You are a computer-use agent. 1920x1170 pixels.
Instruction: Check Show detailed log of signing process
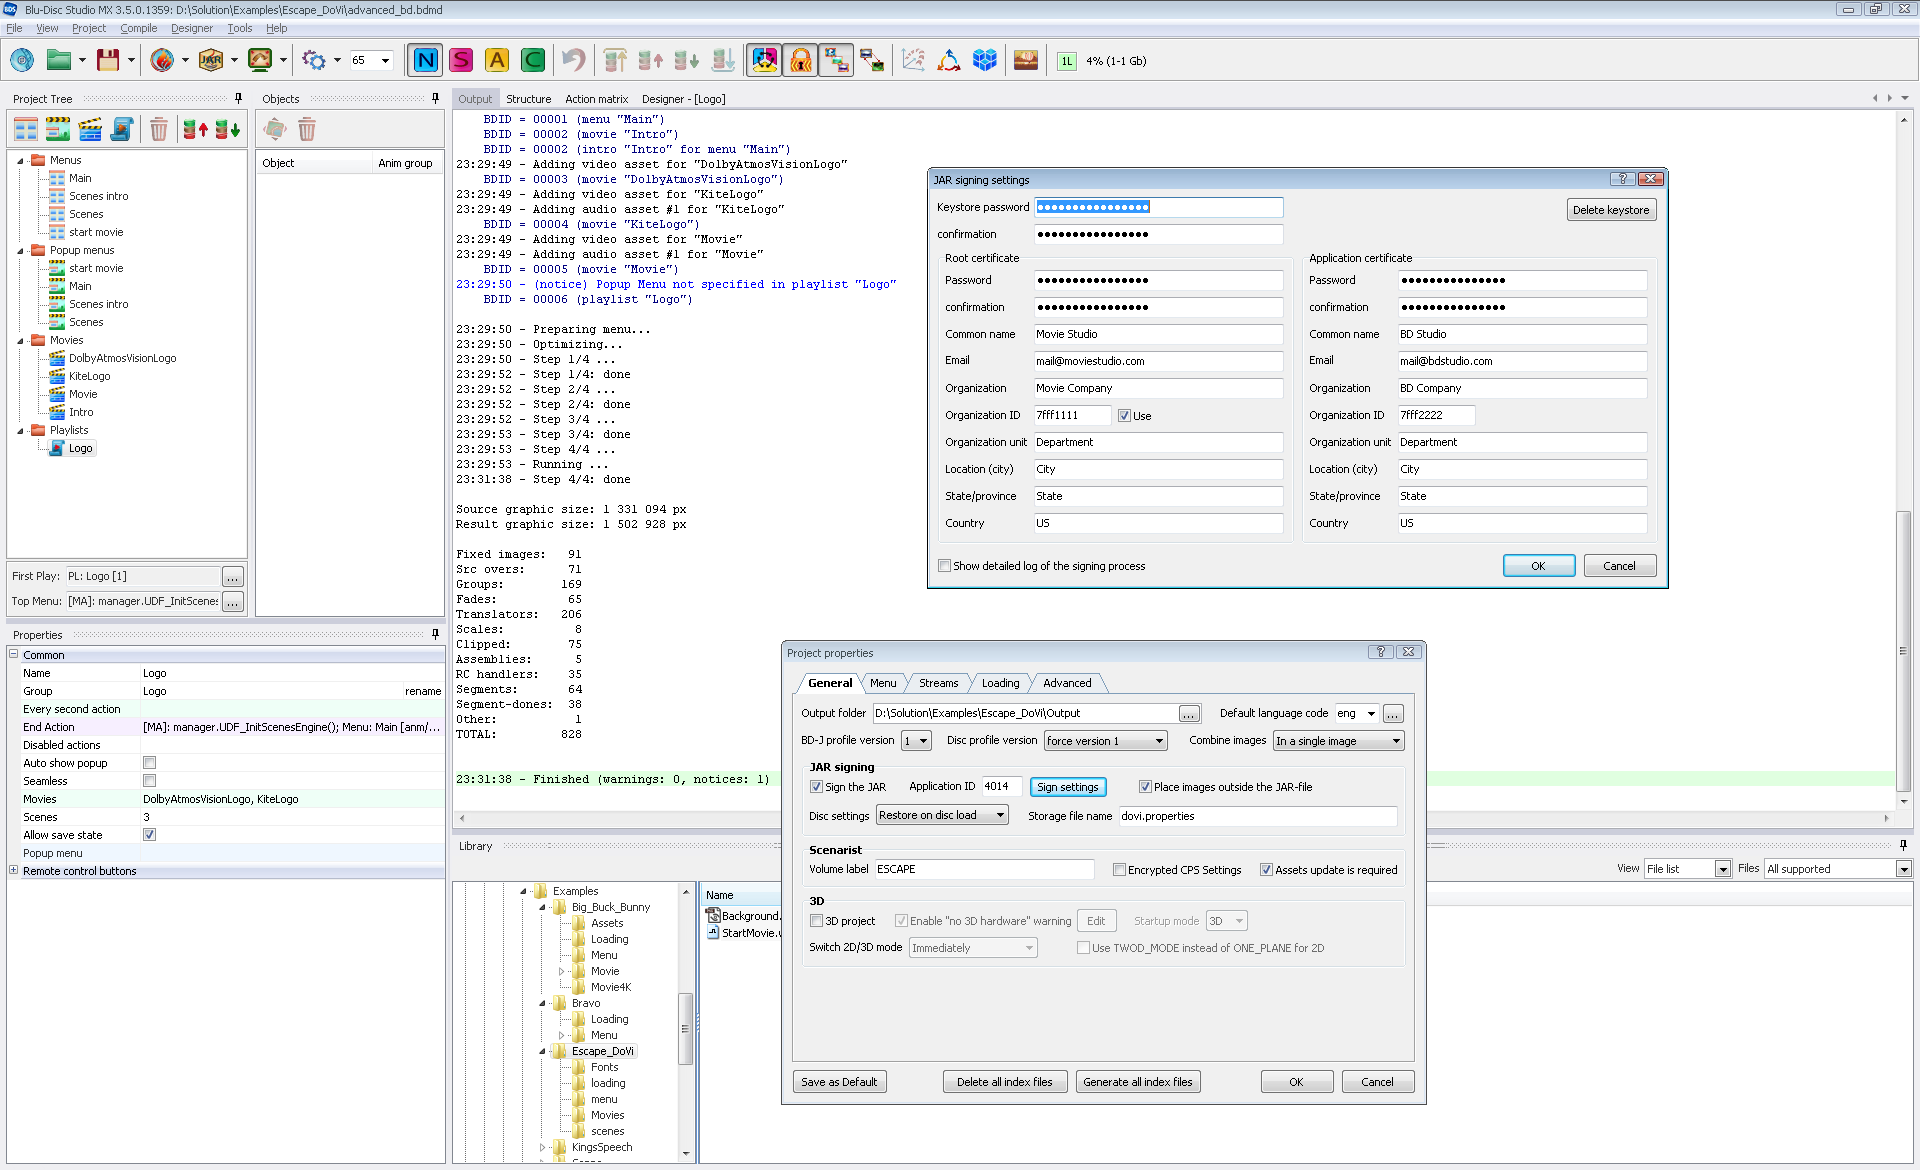[944, 566]
